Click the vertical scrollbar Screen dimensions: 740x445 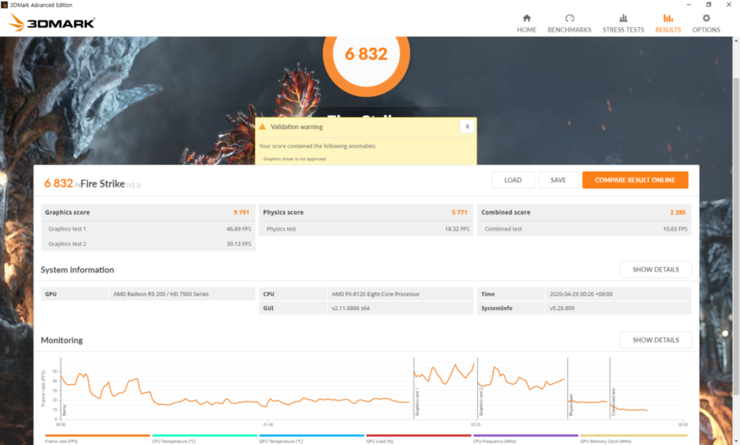point(736,236)
